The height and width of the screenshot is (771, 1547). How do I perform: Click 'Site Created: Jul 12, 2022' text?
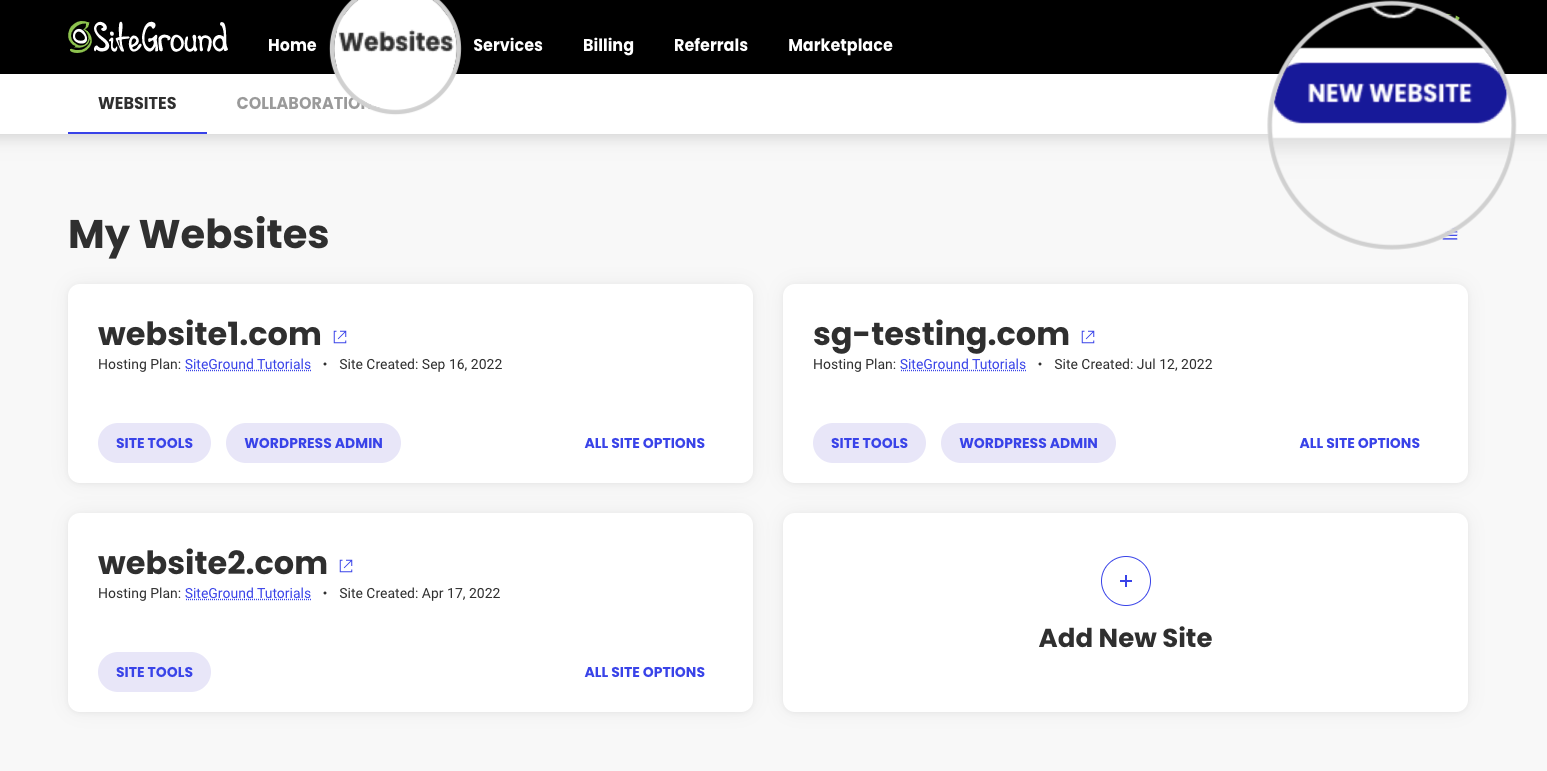(x=1133, y=365)
